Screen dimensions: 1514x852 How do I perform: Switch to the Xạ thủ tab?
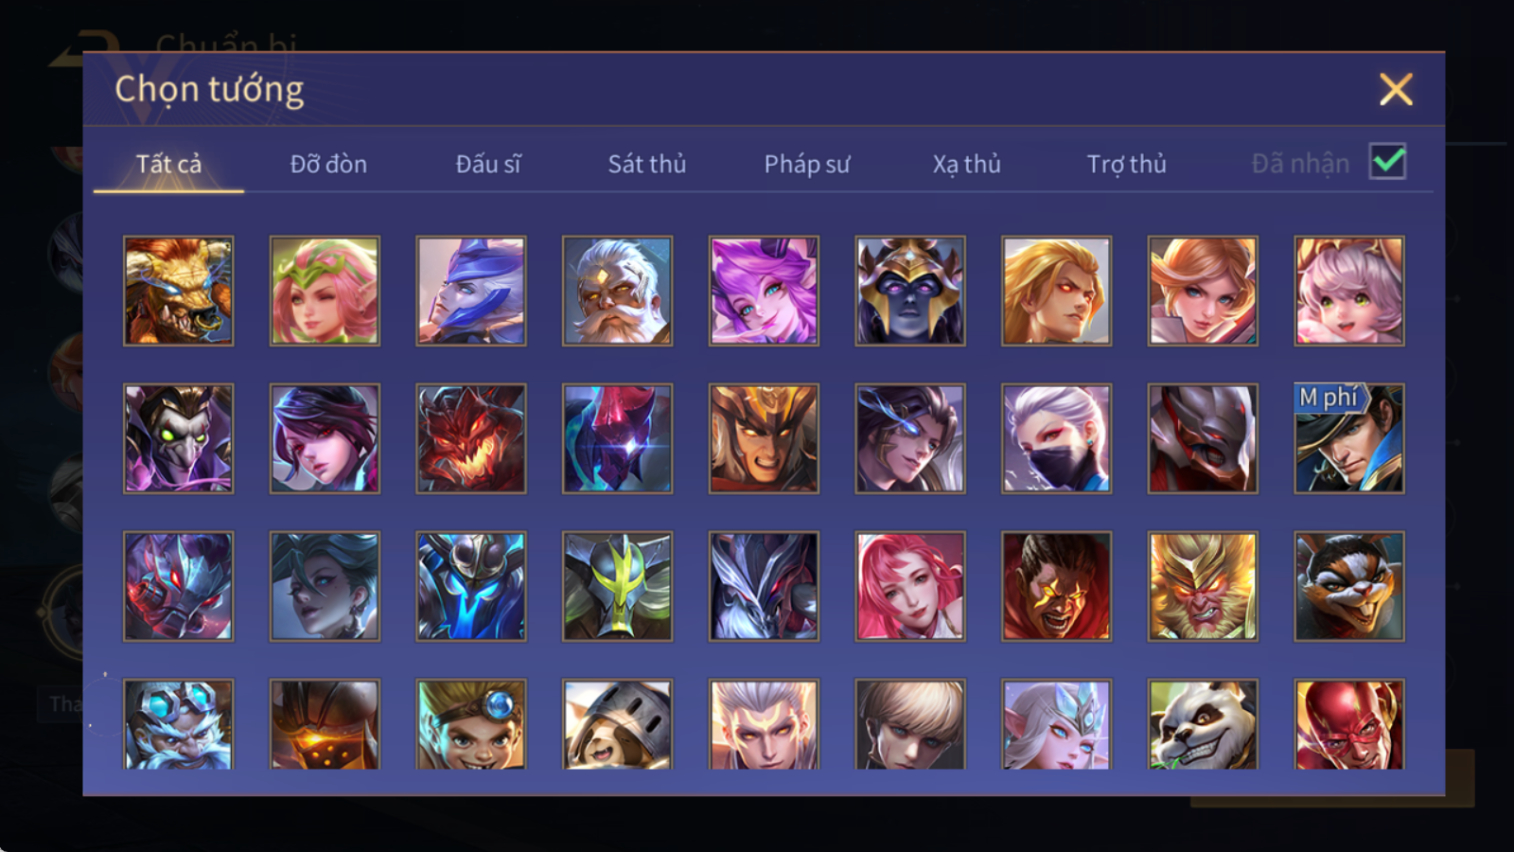click(966, 164)
